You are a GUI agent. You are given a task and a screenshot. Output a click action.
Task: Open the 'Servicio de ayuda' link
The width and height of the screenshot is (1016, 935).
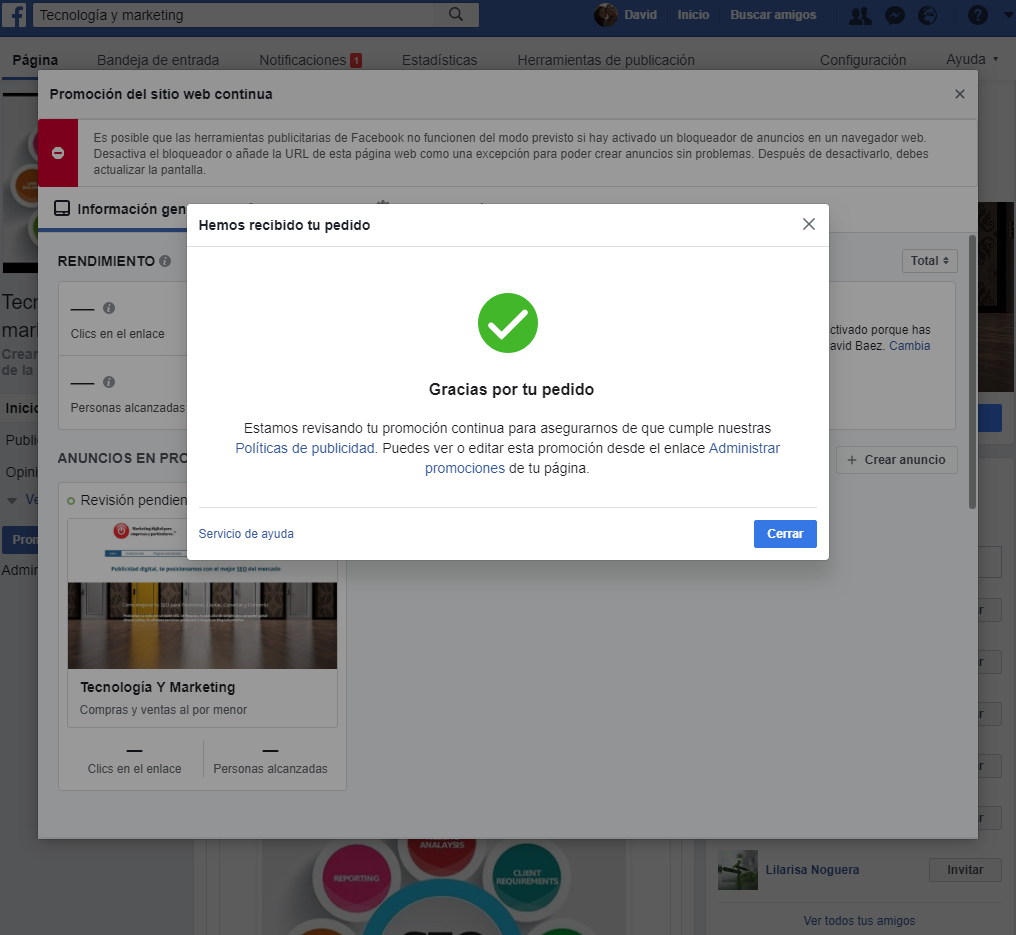(x=246, y=533)
